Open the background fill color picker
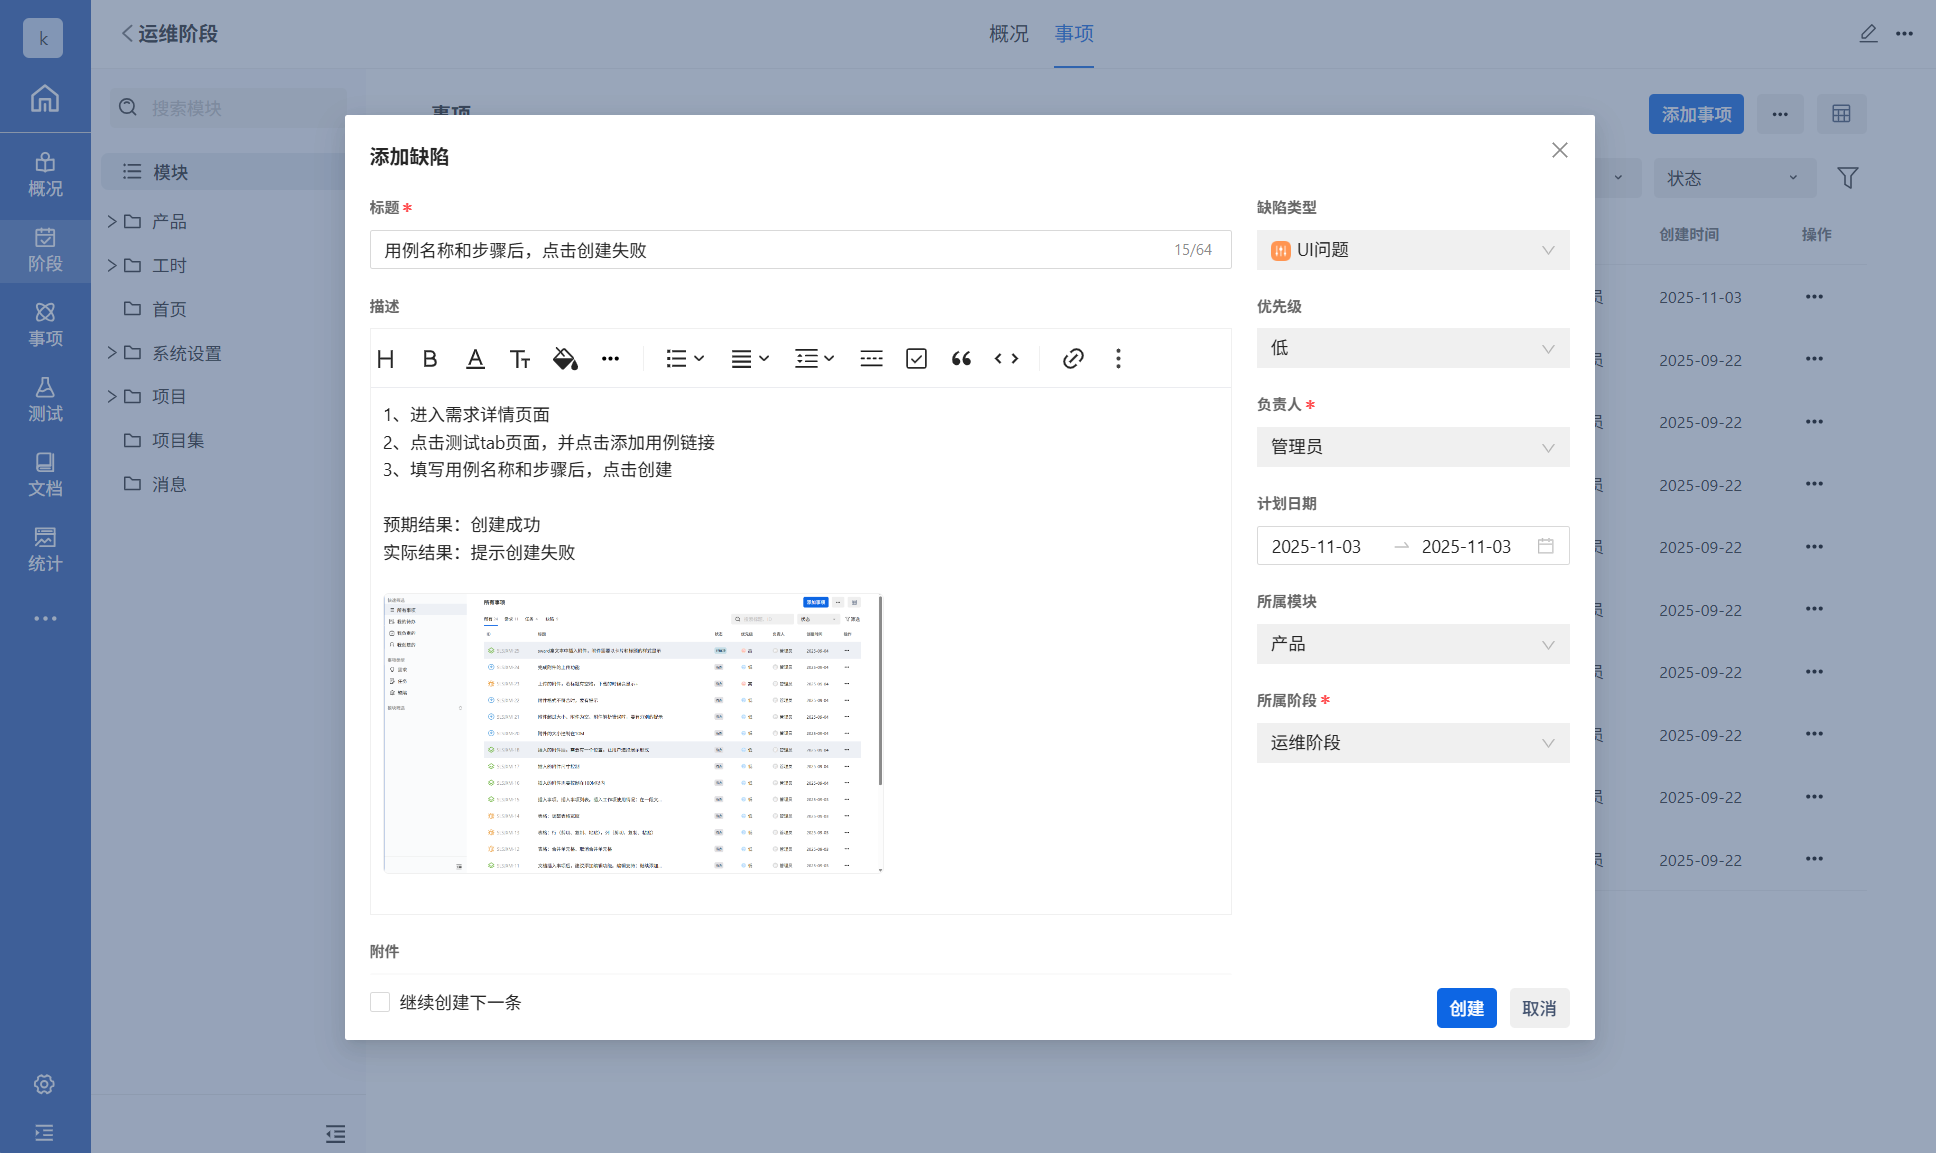Screen dimensions: 1936x1153 point(565,359)
